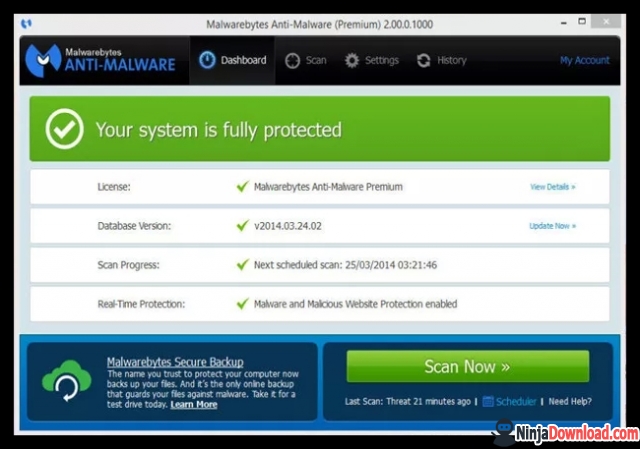The height and width of the screenshot is (449, 640).
Task: Click the Database Version green checkmark
Action: (242, 225)
